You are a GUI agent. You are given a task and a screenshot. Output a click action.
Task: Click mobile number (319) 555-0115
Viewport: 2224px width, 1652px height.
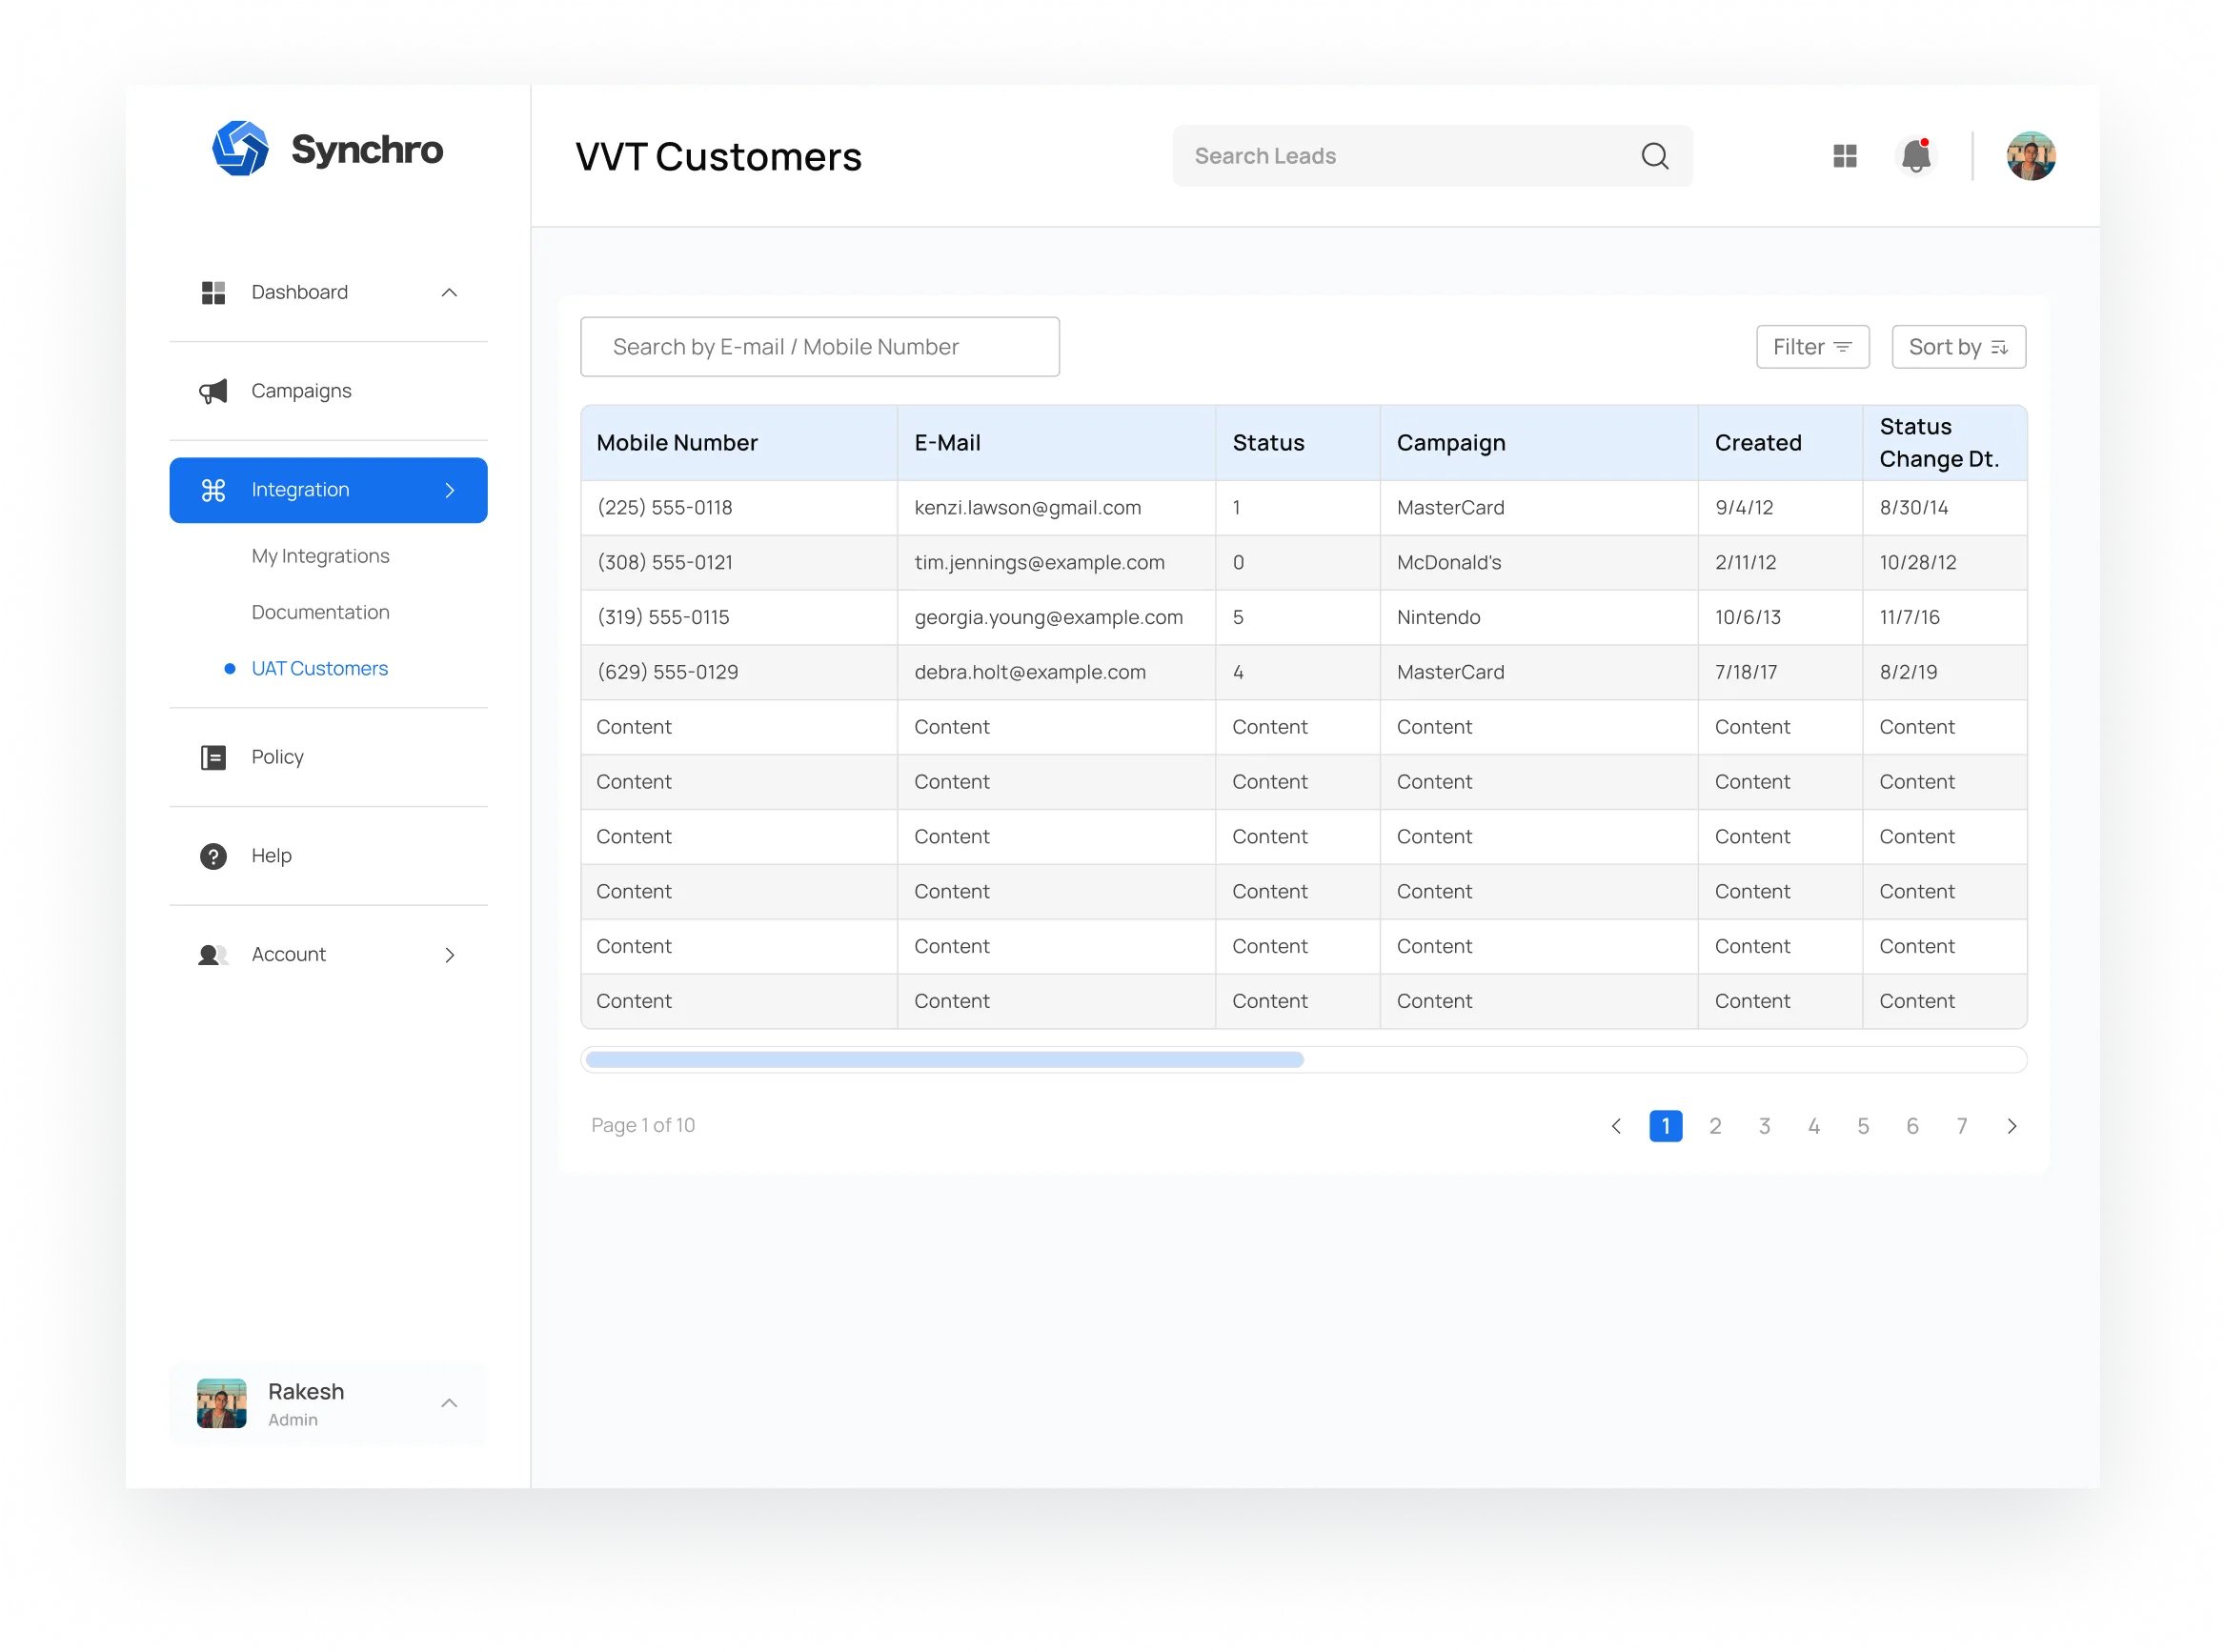[x=662, y=618]
